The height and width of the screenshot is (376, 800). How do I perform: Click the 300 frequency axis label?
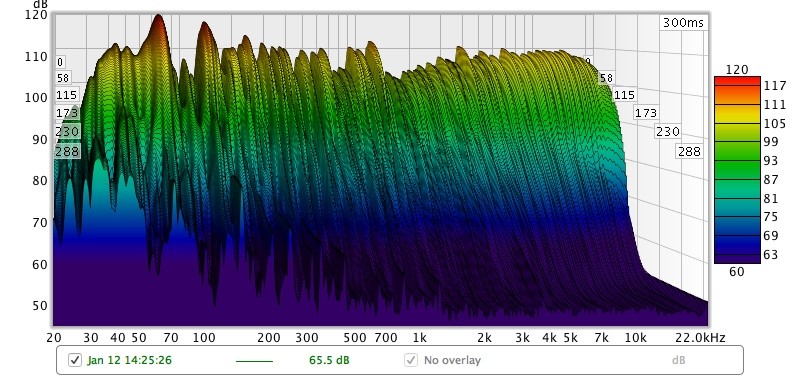[307, 338]
